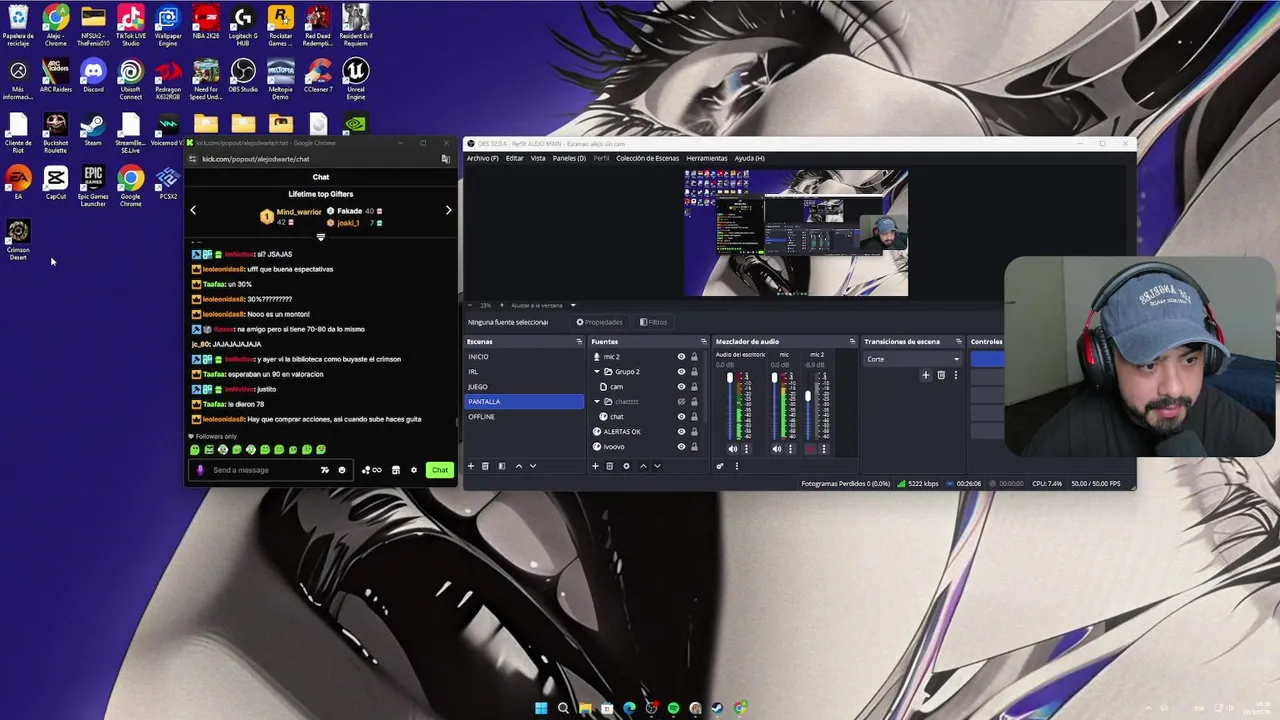1280x720 pixels.
Task: Toggle visibility of mic 2 source
Action: click(x=681, y=357)
